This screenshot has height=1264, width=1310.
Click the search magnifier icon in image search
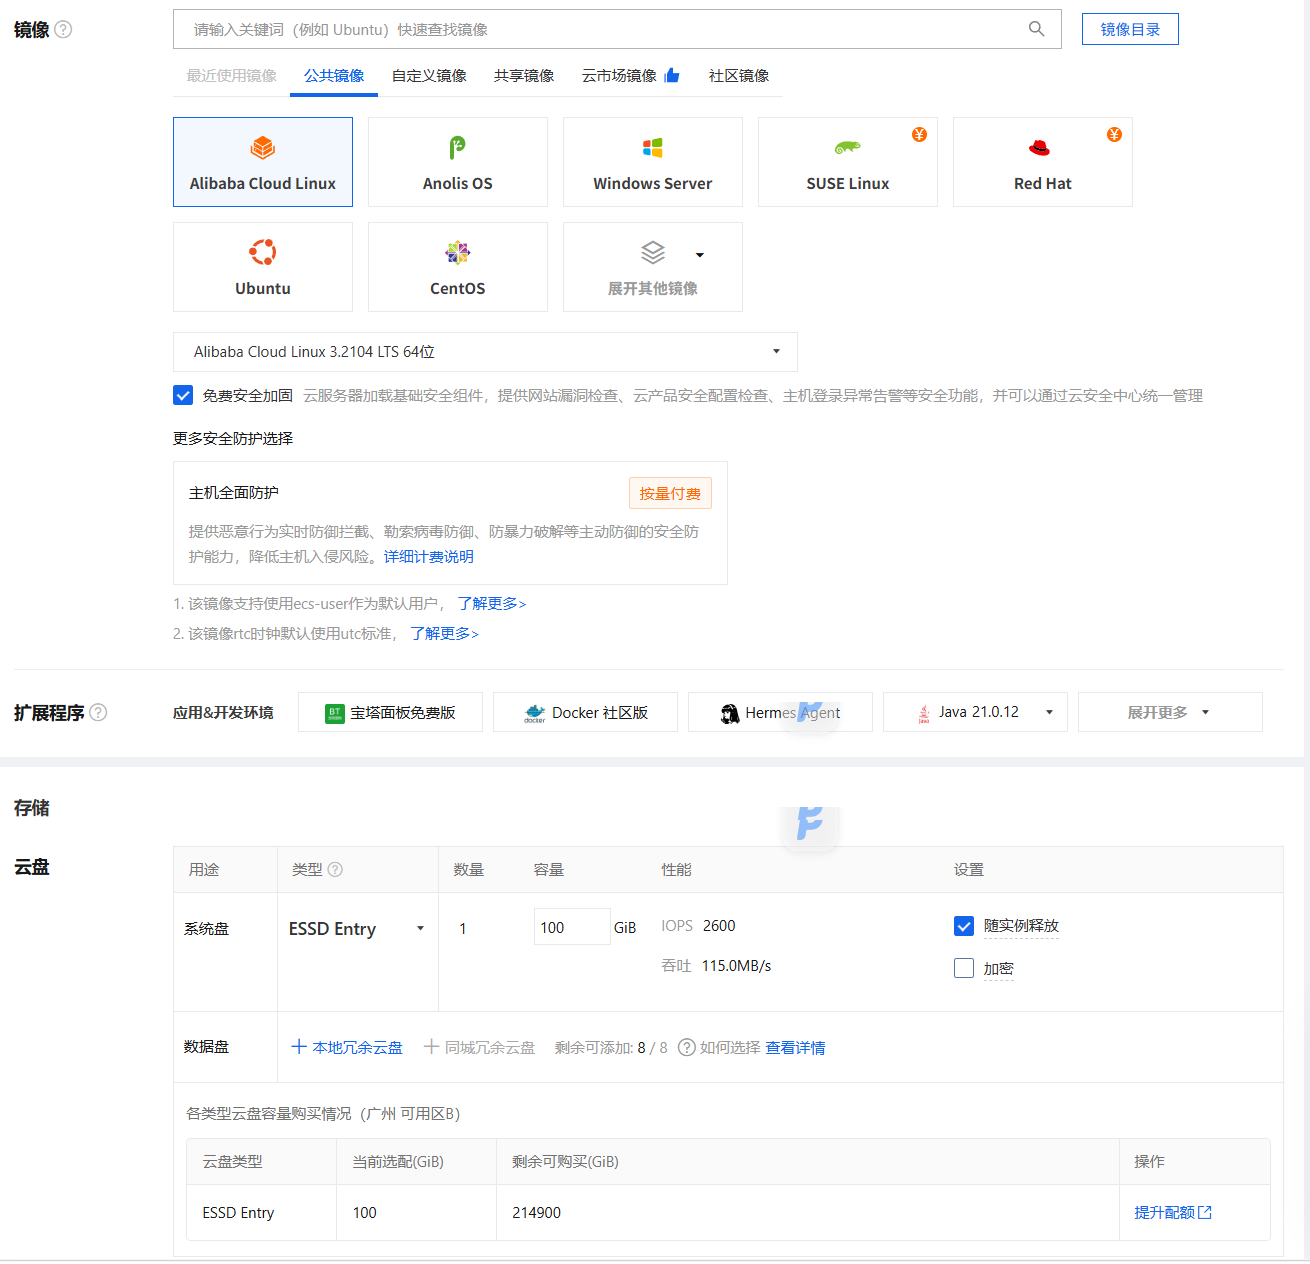tap(1037, 29)
